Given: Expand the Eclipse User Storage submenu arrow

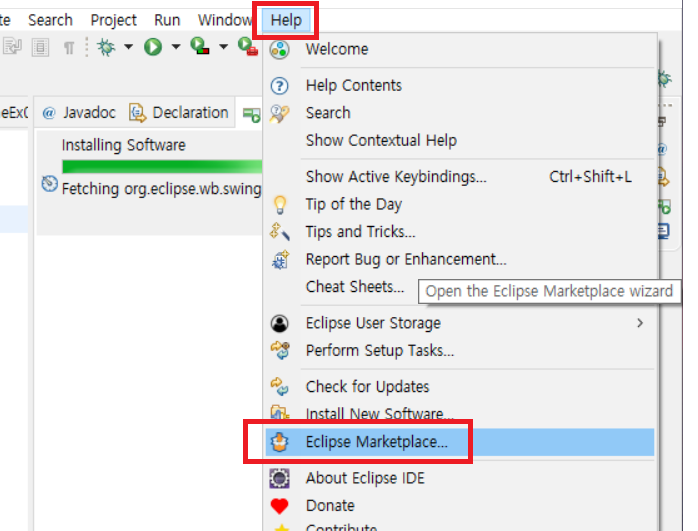Looking at the screenshot, I should tap(640, 323).
